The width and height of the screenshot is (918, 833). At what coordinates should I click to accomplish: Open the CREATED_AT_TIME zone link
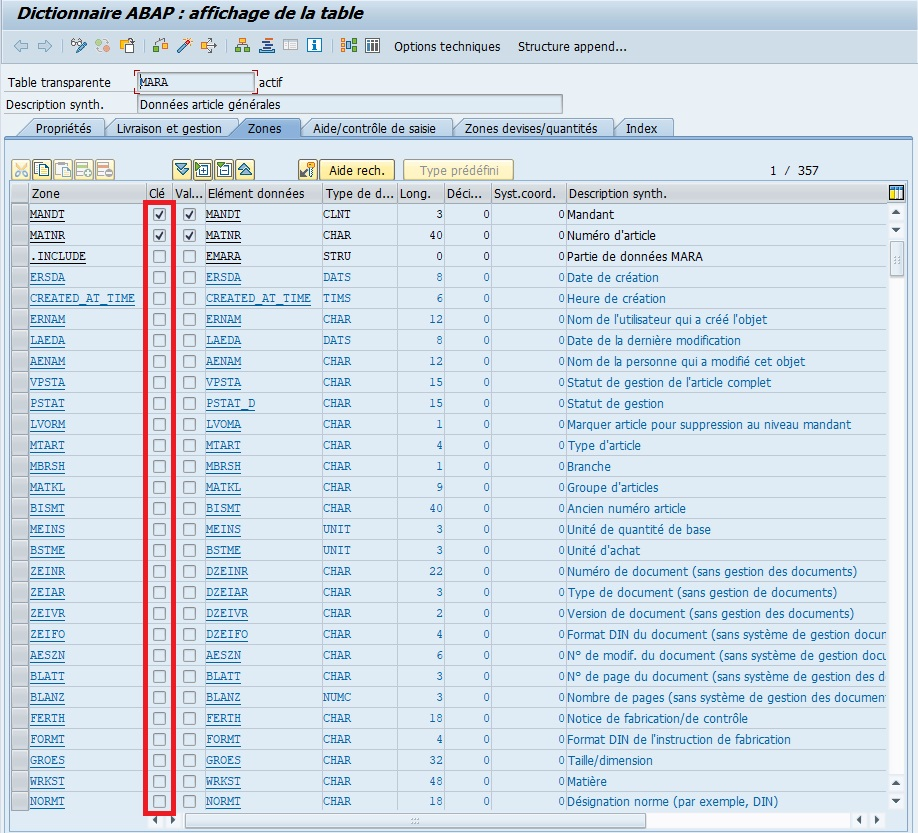point(82,299)
